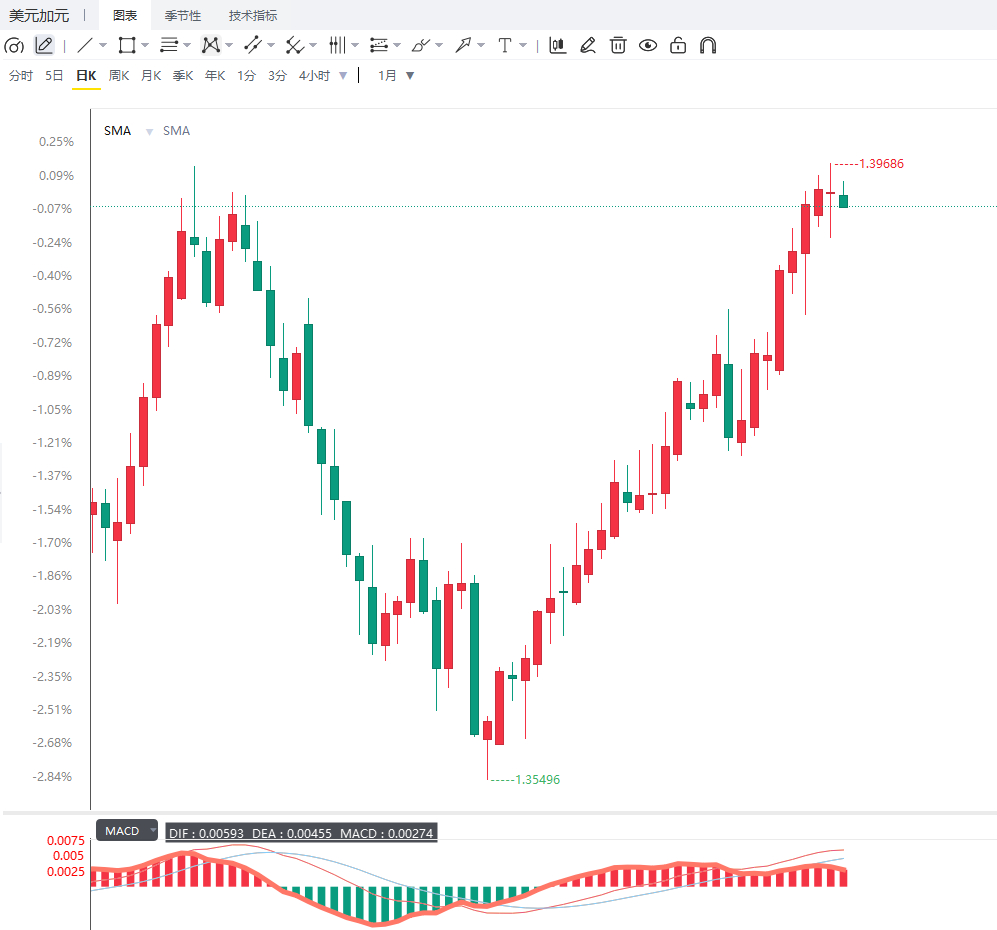Select the rectangle shape tool
Image resolution: width=997 pixels, height=930 pixels.
point(127,46)
